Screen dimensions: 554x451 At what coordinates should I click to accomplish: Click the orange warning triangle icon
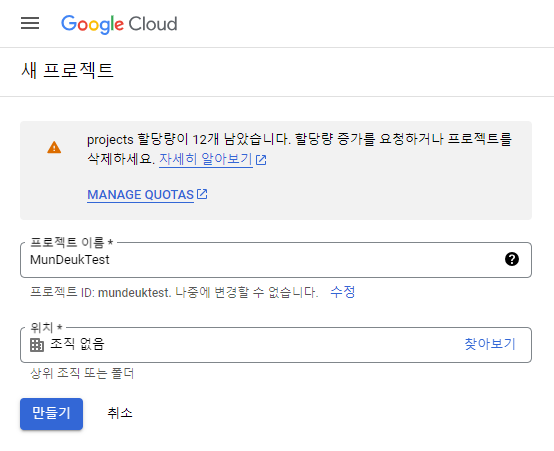54,148
